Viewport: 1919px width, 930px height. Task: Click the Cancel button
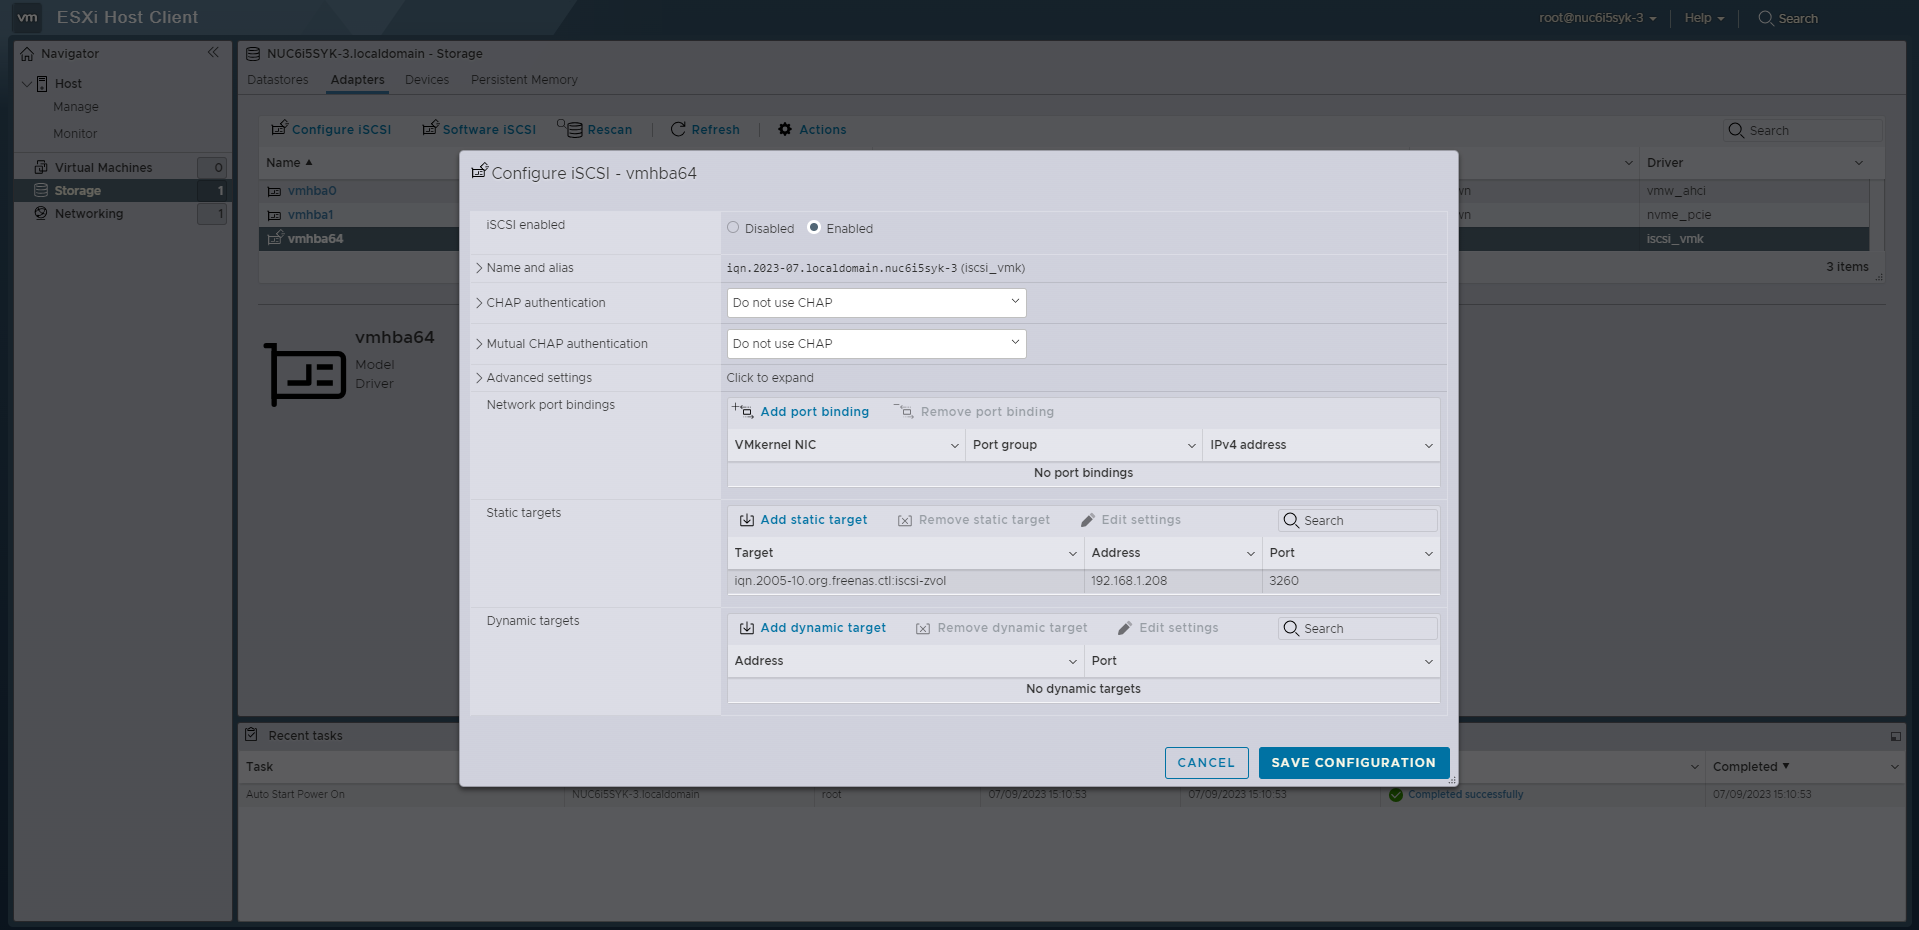click(x=1206, y=763)
